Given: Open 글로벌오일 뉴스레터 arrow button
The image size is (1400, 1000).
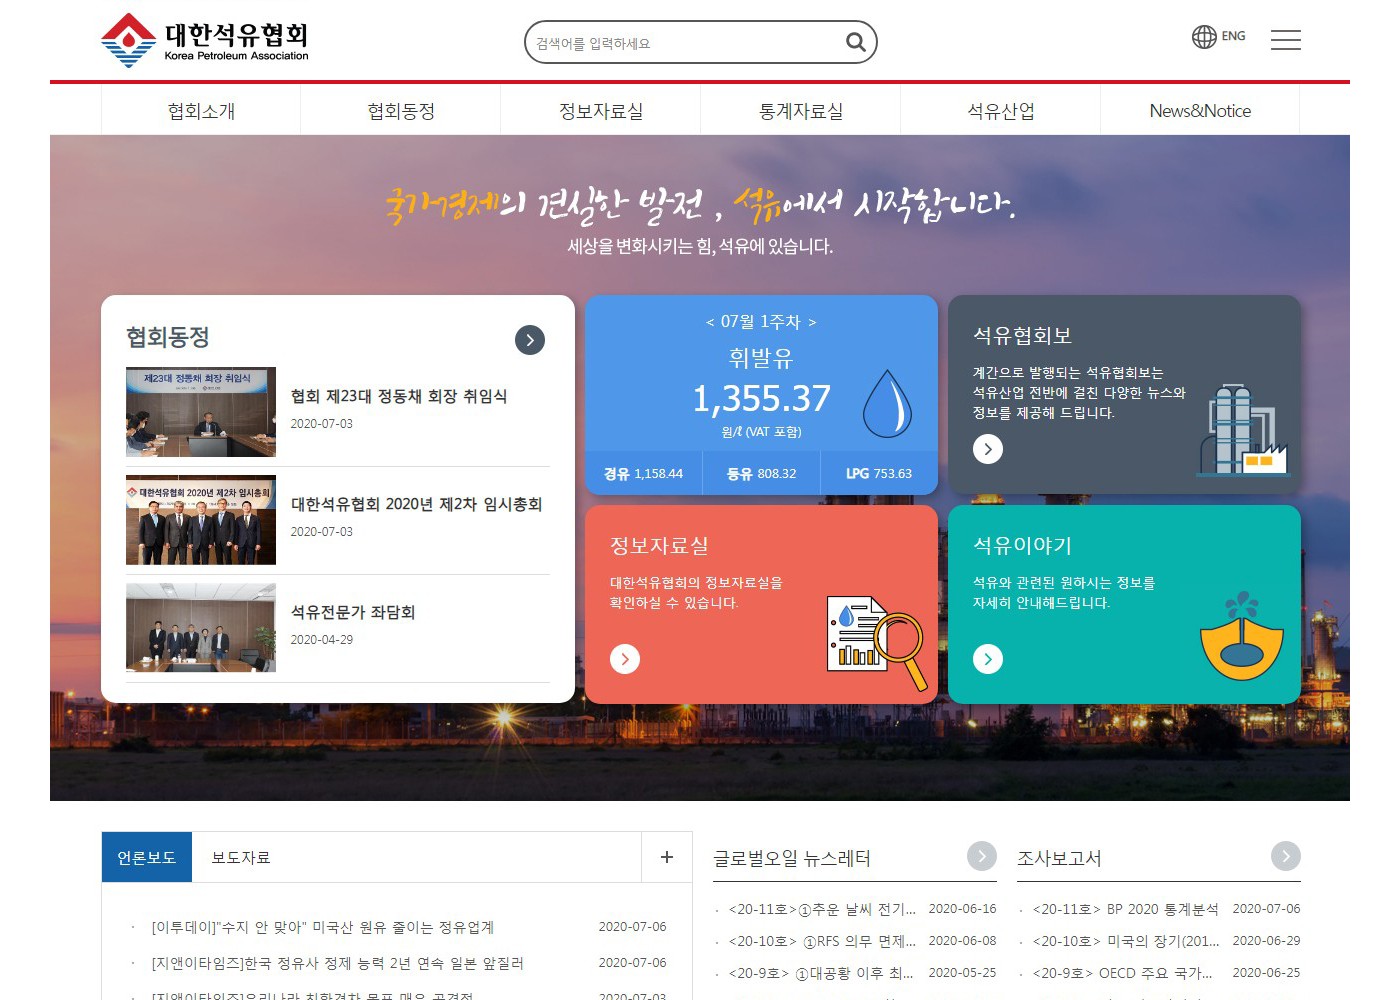Looking at the screenshot, I should (982, 856).
